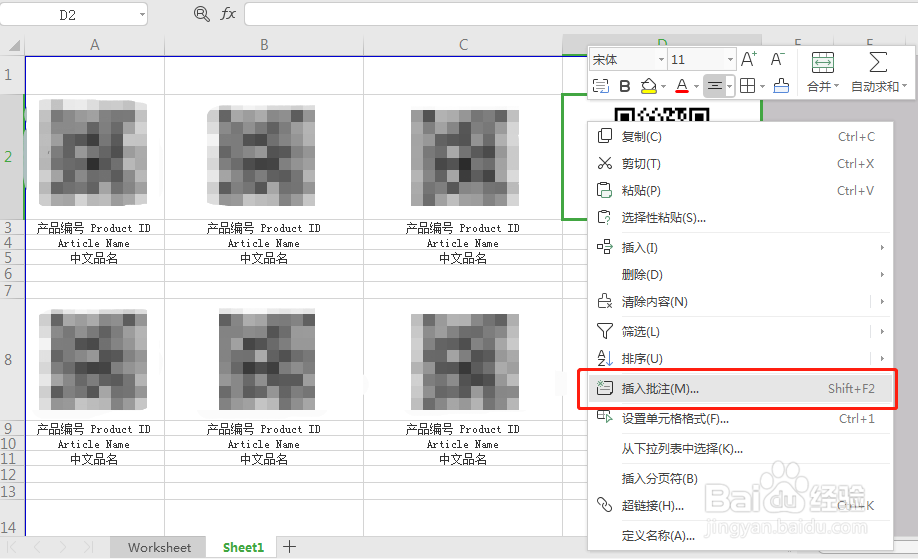918x559 pixels.
Task: Select 超链接(H)... menu entry
Action: coord(740,506)
